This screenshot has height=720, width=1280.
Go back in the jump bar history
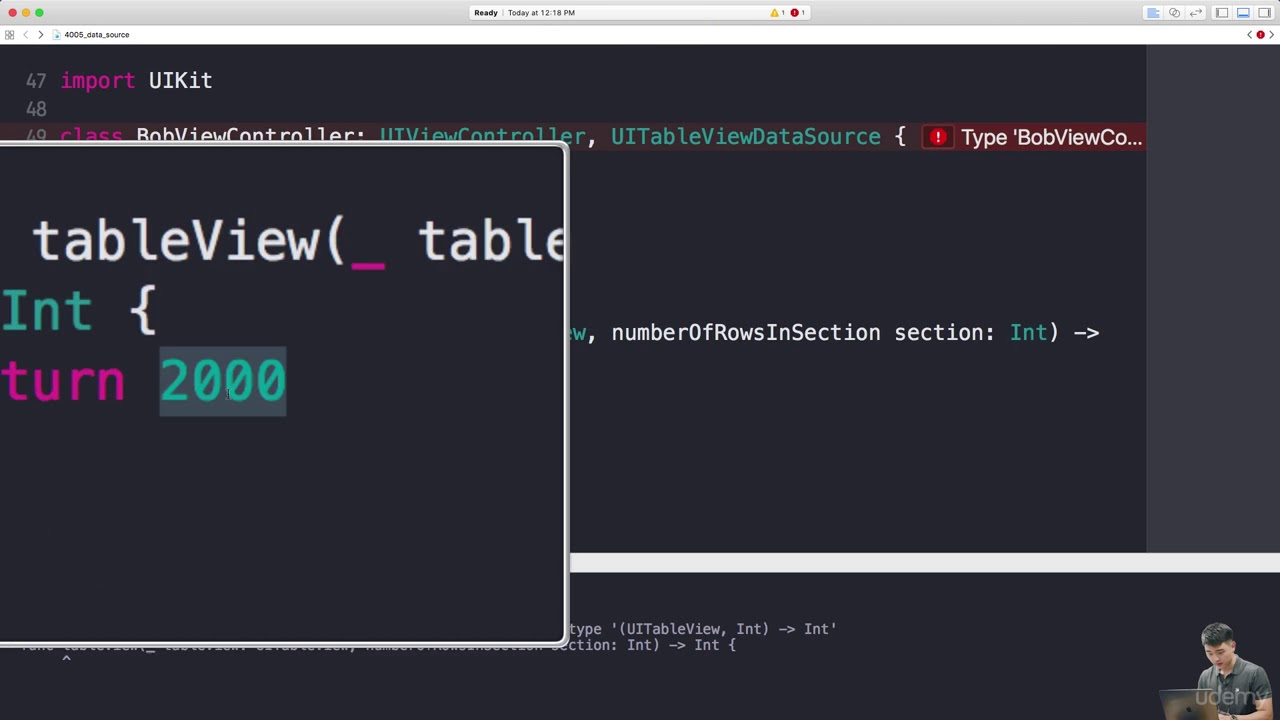tap(26, 35)
